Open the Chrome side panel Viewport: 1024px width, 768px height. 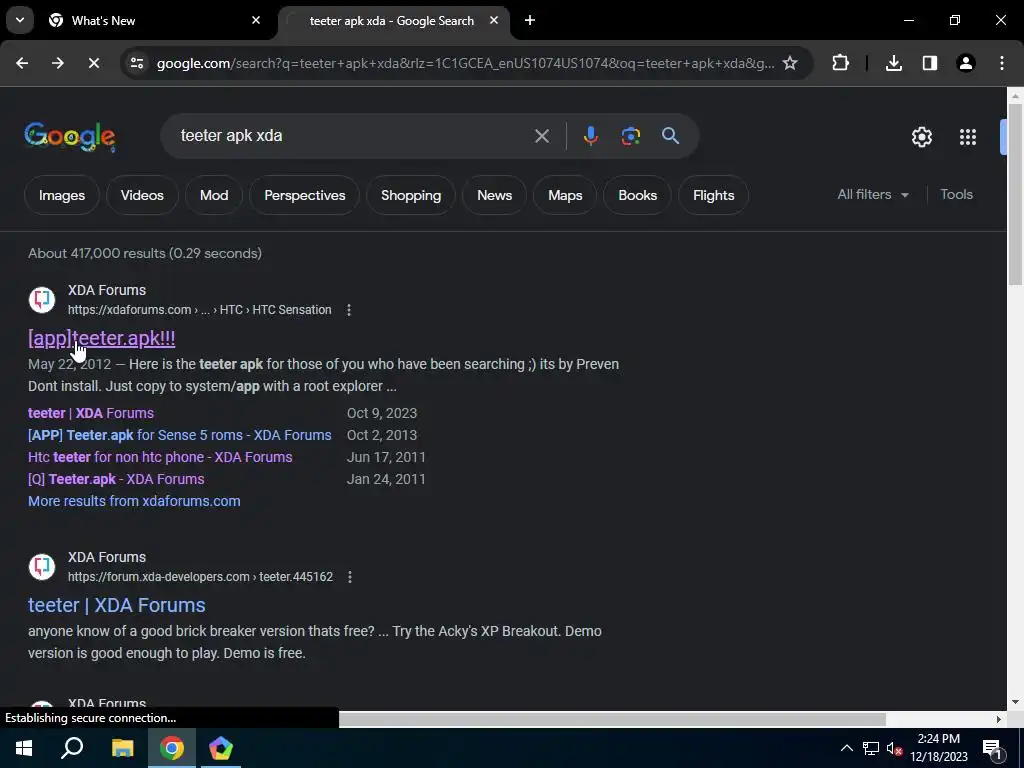[930, 63]
